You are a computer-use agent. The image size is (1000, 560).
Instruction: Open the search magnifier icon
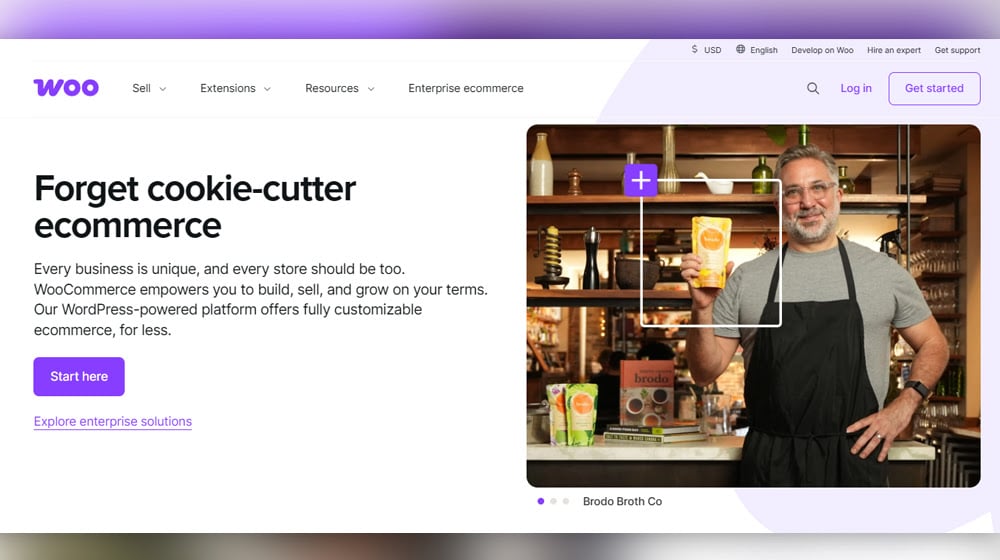812,88
